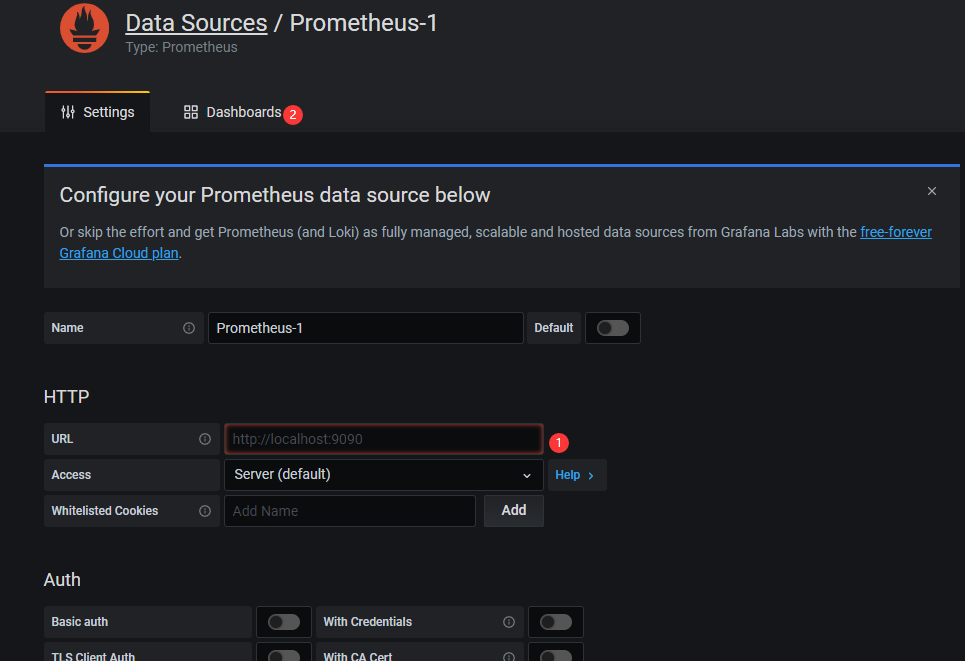
Task: Open the Data Sources breadcrumb link
Action: [196, 23]
